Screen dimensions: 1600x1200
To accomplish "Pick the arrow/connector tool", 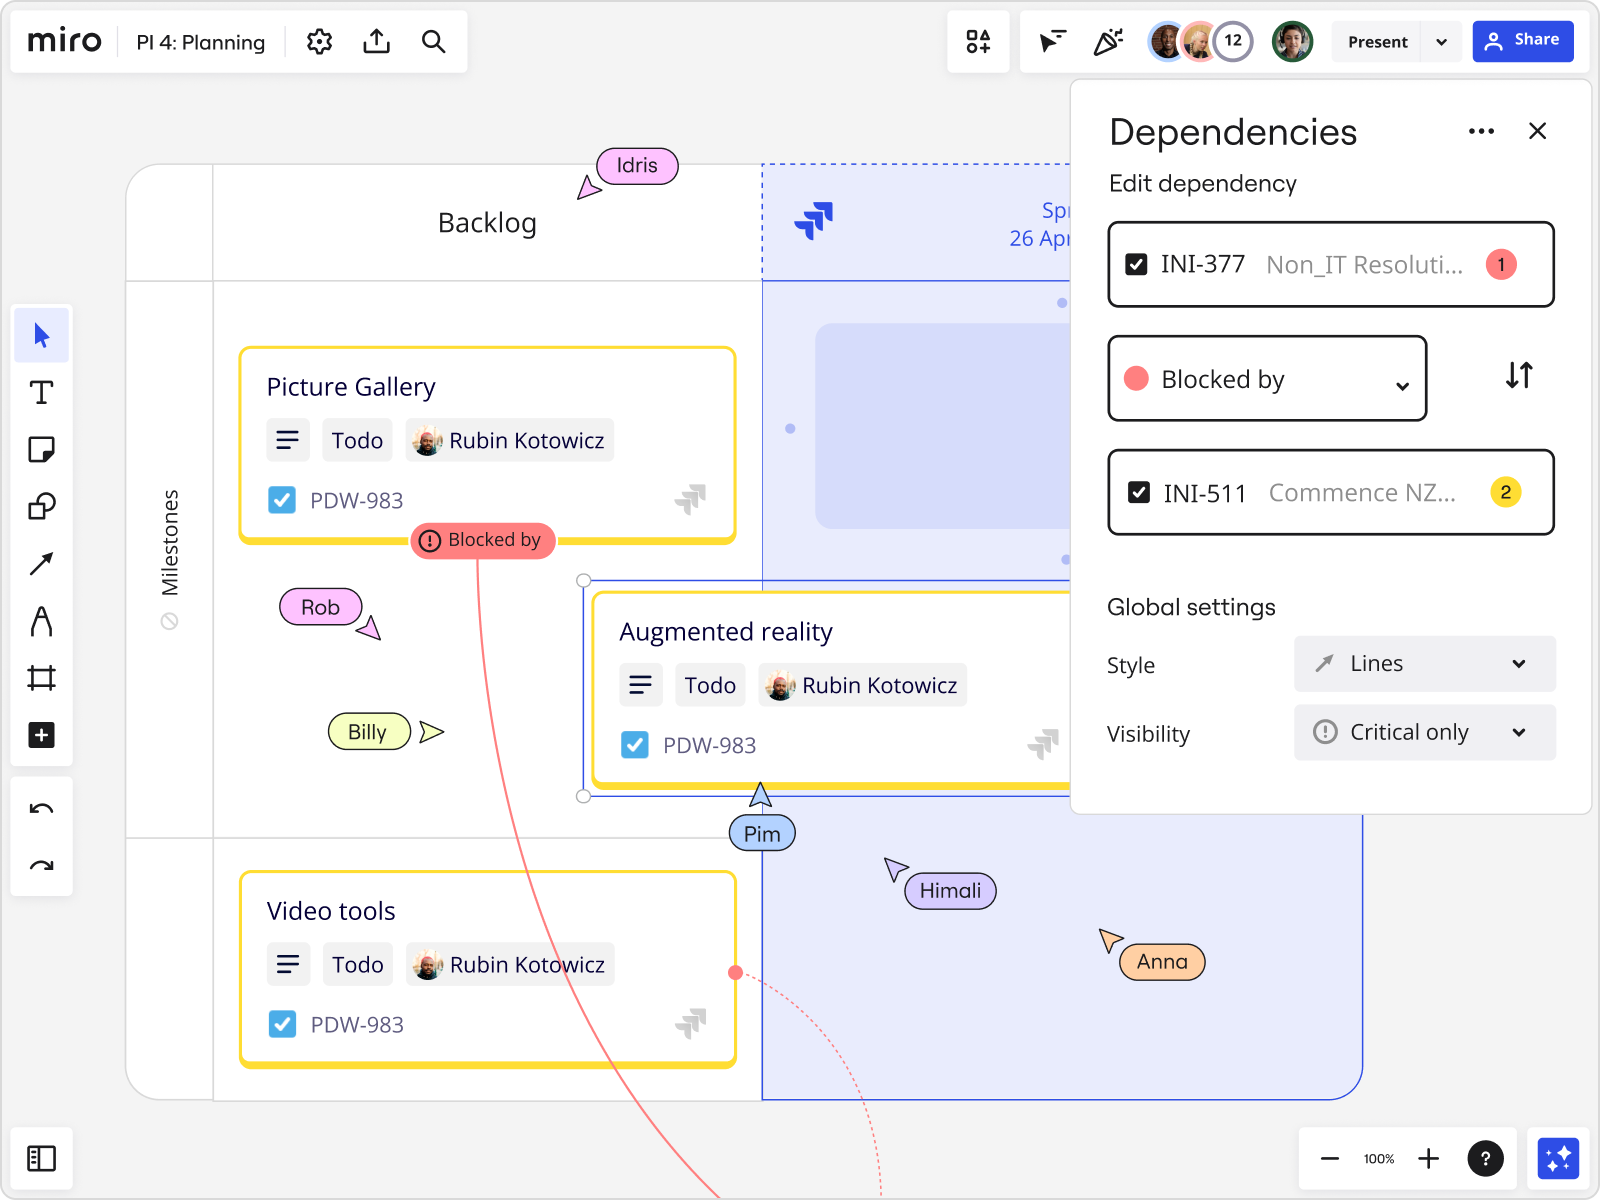I will [x=41, y=563].
